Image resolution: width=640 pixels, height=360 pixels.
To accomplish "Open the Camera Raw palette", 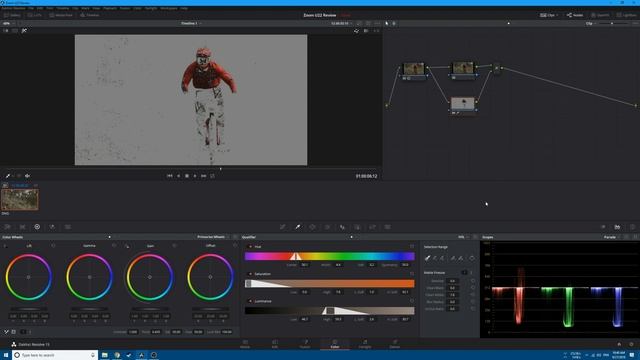I will (7, 227).
